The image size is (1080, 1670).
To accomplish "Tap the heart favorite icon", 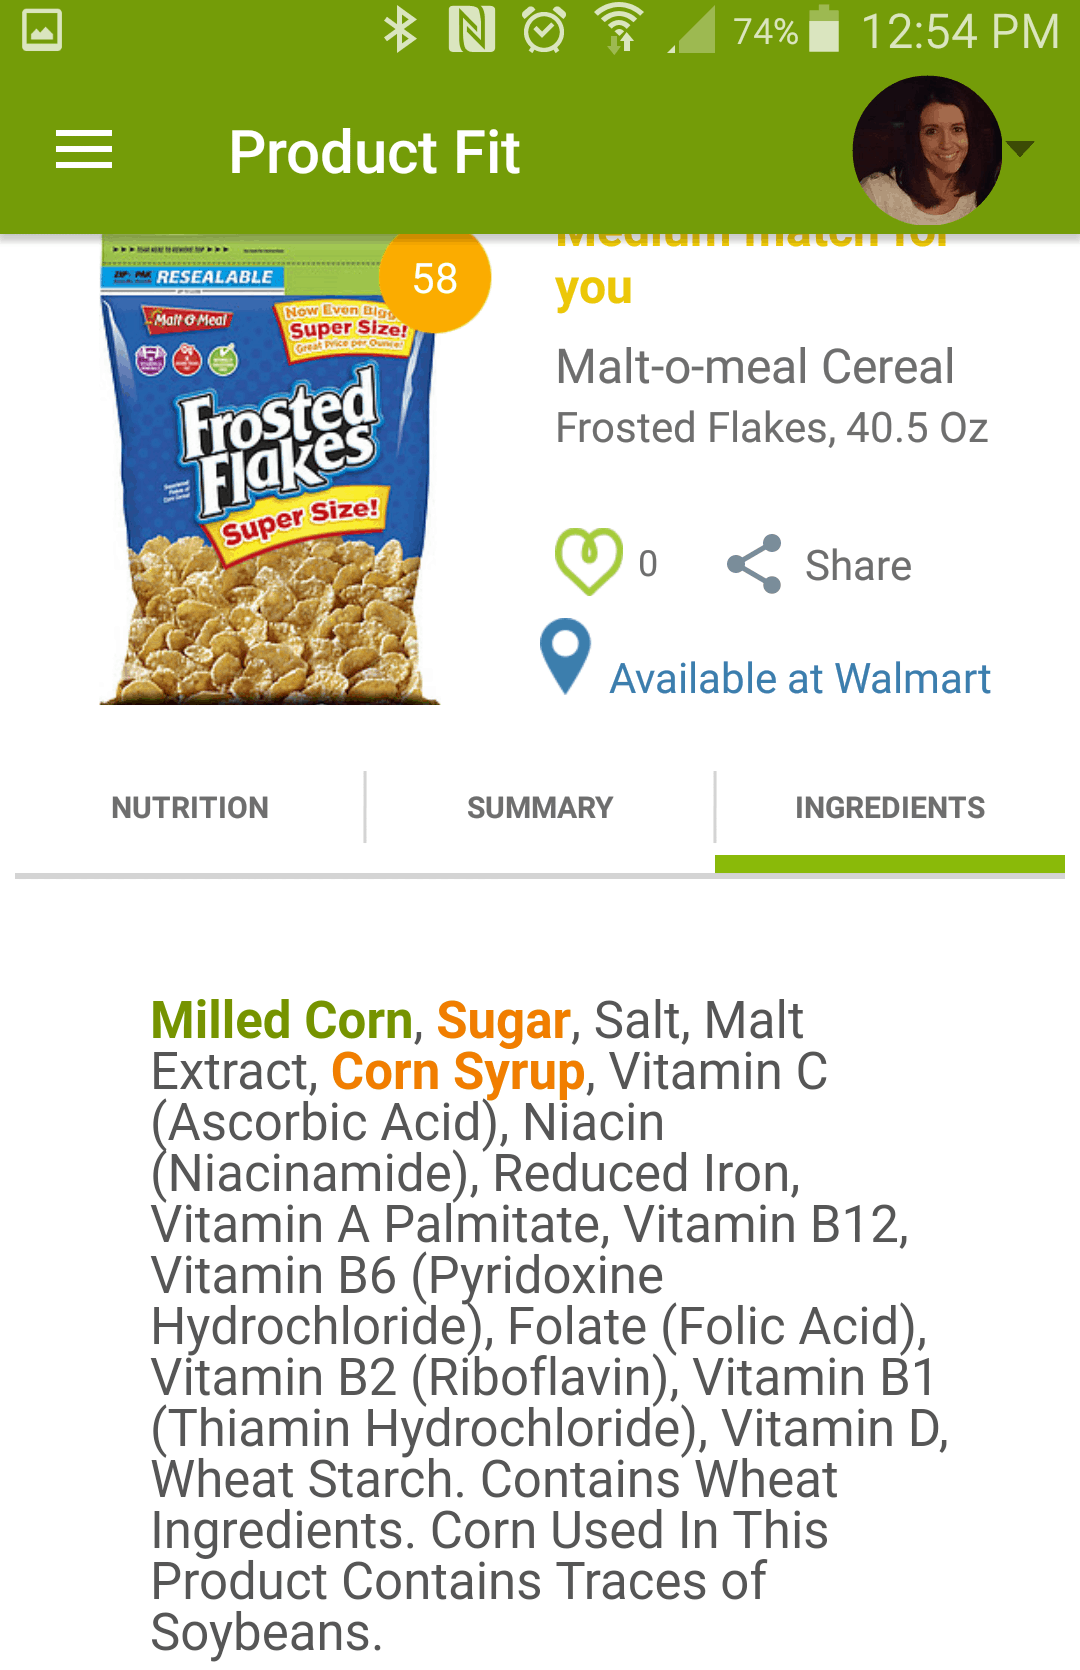I will (x=588, y=562).
